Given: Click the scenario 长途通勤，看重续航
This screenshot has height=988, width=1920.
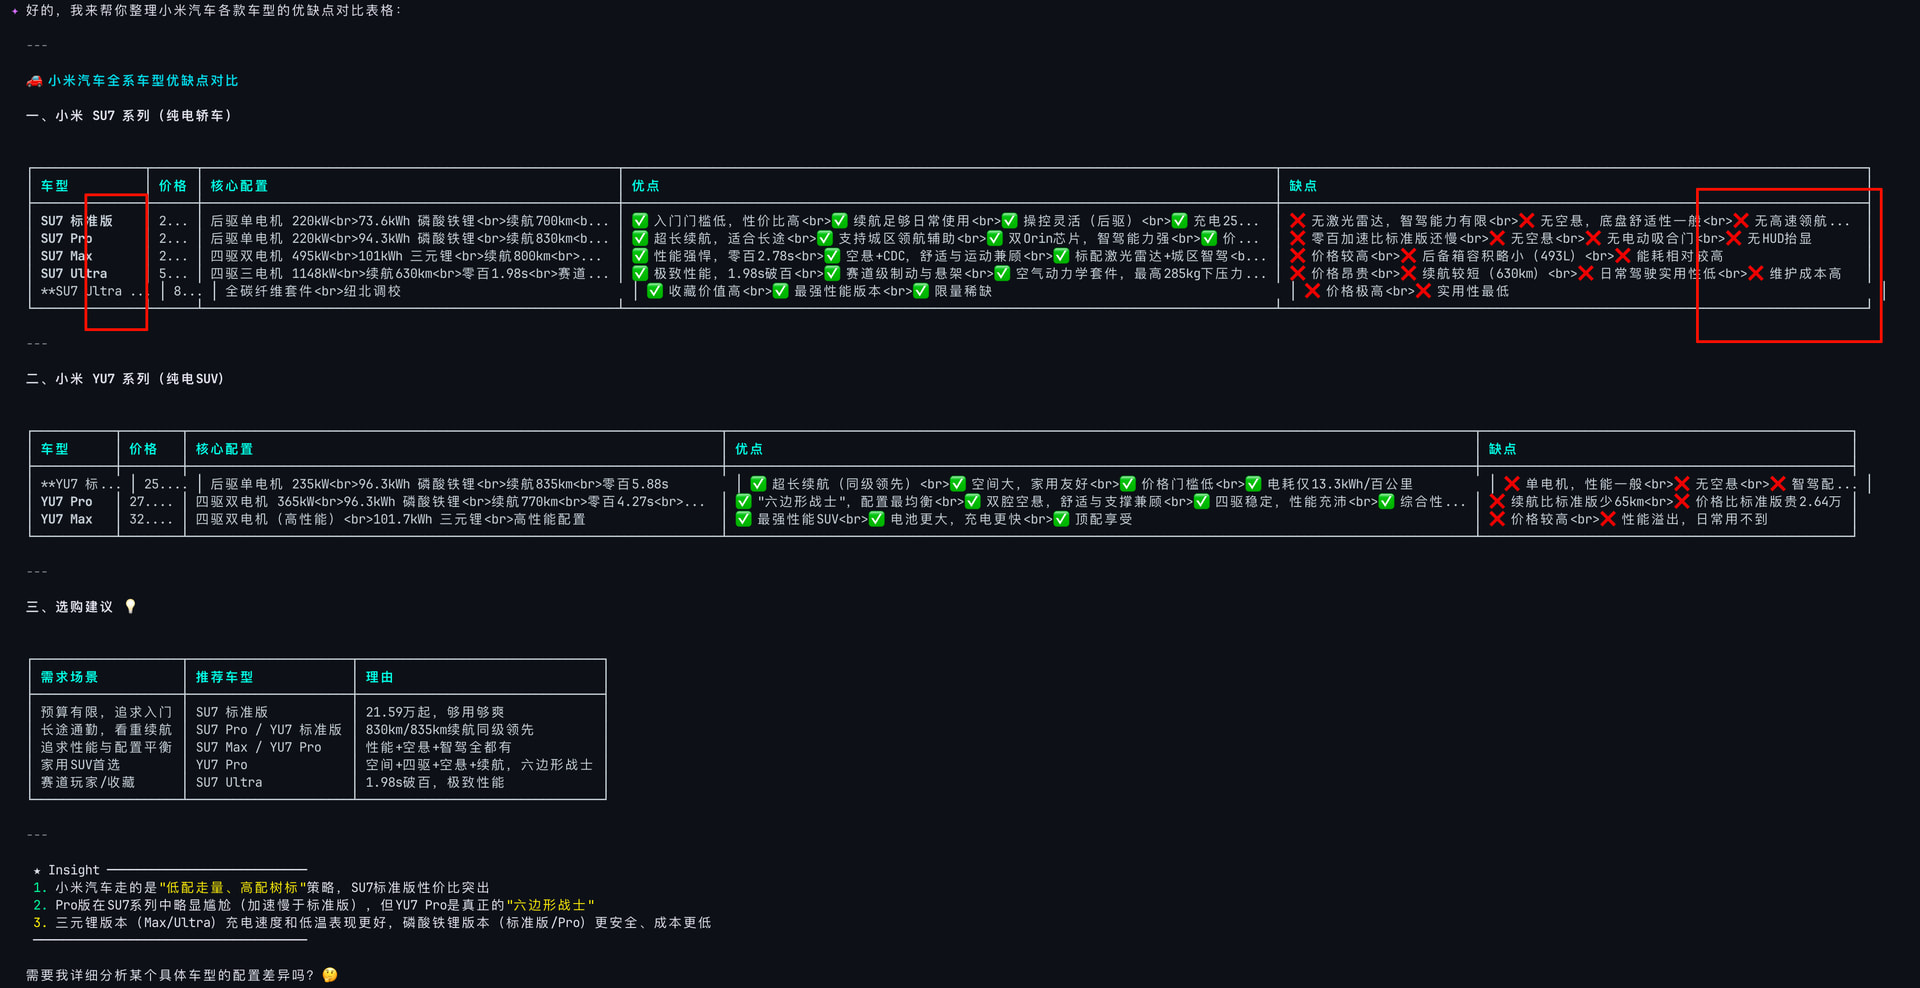Looking at the screenshot, I should coord(107,730).
